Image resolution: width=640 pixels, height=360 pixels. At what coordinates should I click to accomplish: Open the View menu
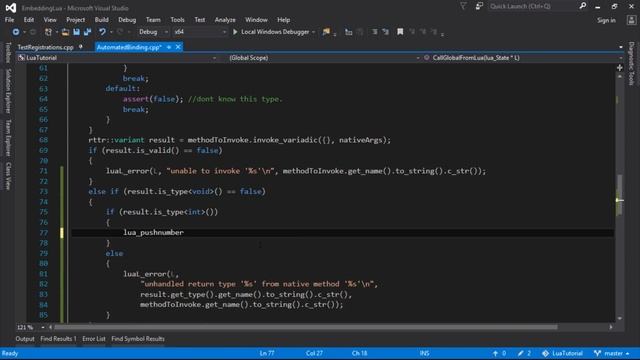50,20
